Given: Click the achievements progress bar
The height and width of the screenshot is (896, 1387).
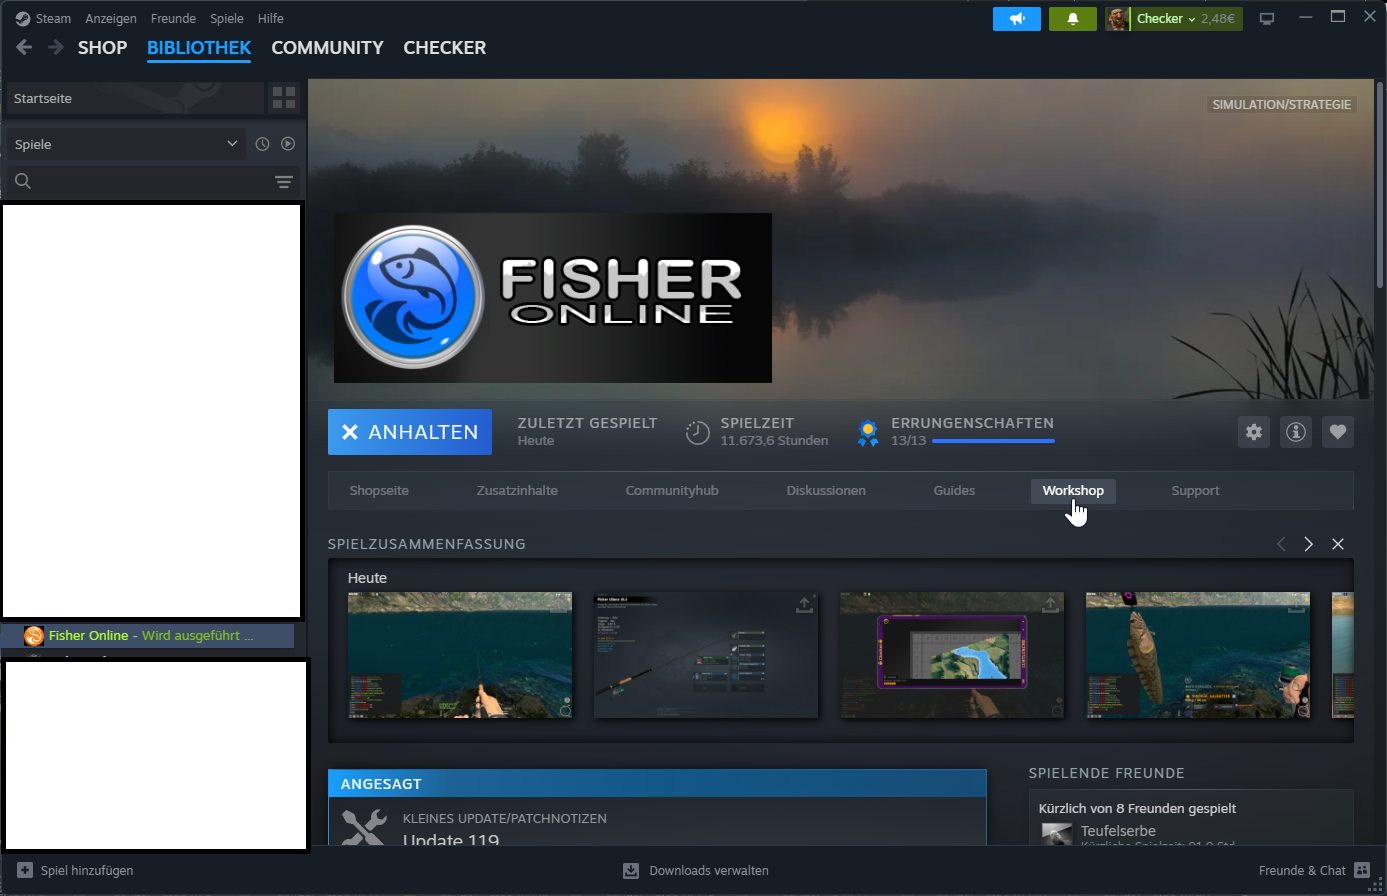Looking at the screenshot, I should [x=992, y=441].
